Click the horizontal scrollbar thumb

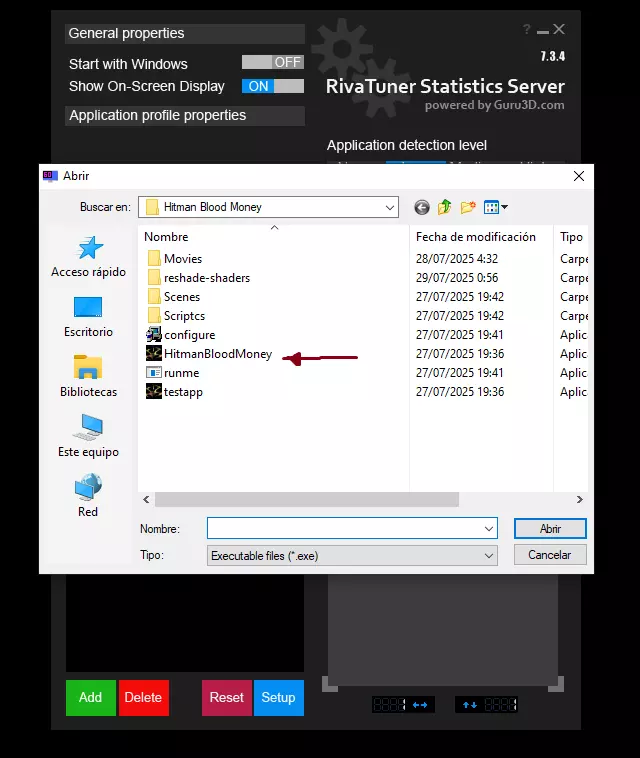click(306, 499)
